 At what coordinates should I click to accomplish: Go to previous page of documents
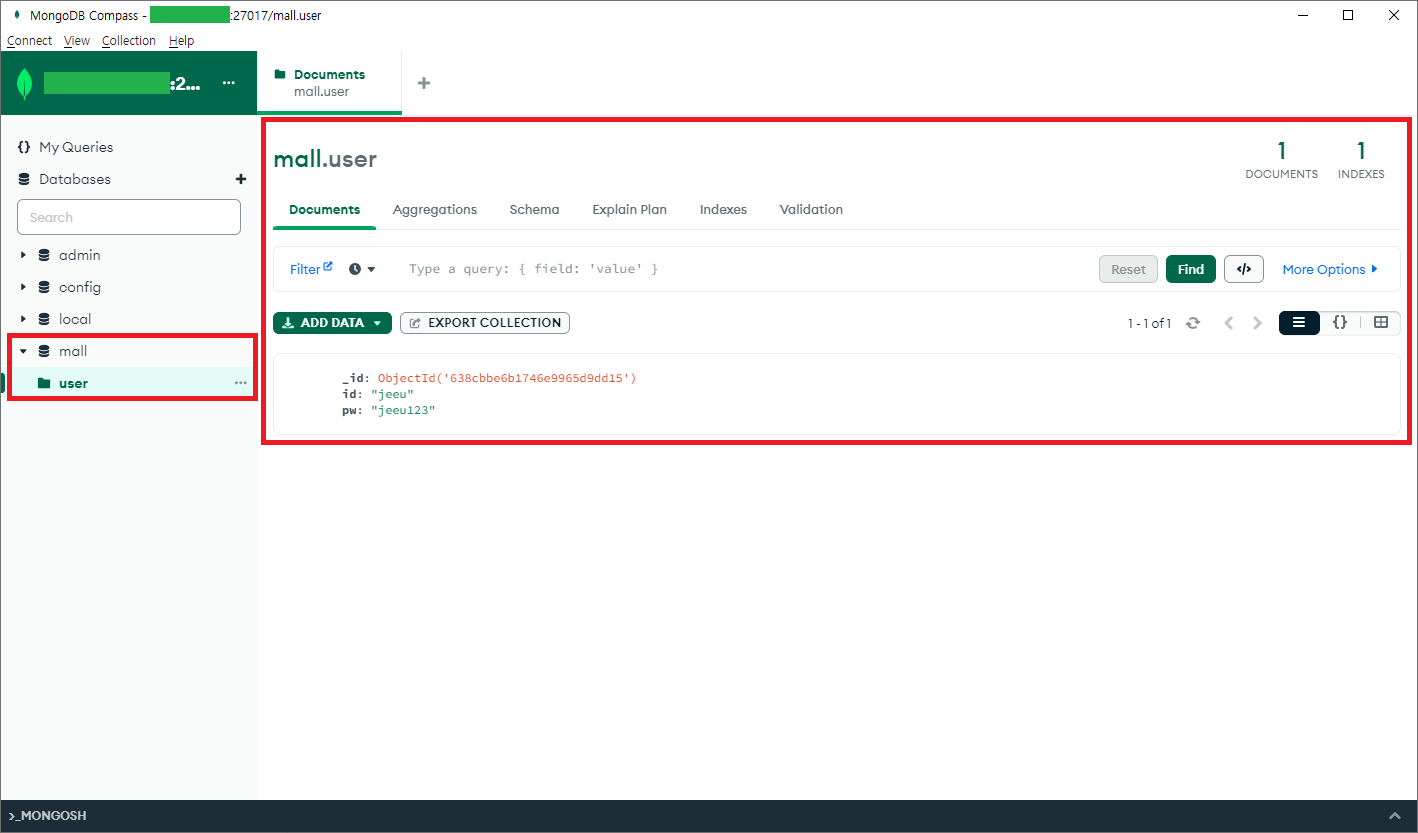(1229, 323)
